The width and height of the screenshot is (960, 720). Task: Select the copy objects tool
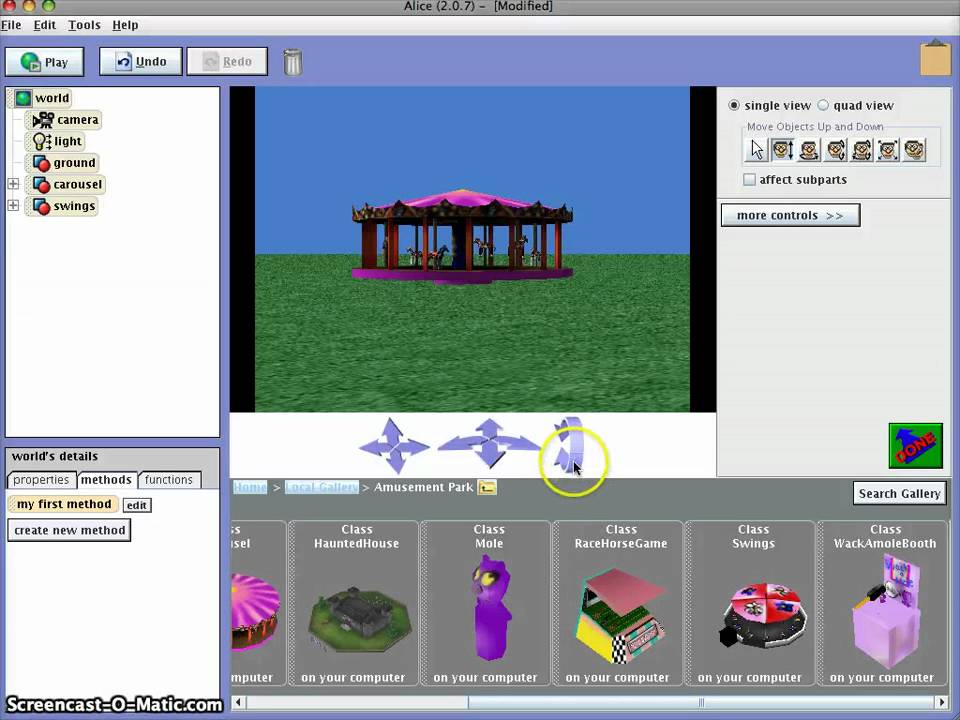914,150
